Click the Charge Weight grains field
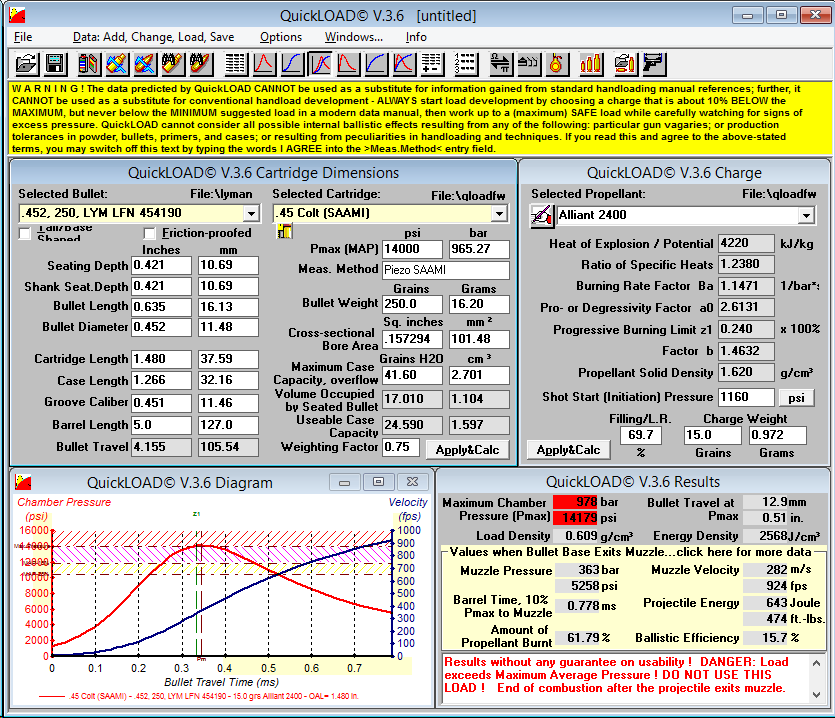Image resolution: width=835 pixels, height=718 pixels. pos(713,435)
